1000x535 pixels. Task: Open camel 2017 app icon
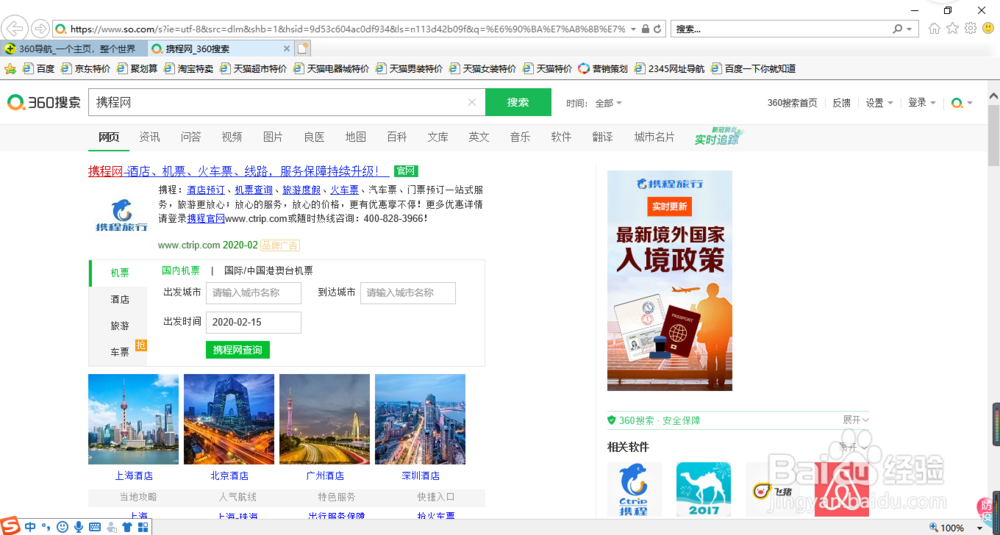(703, 490)
